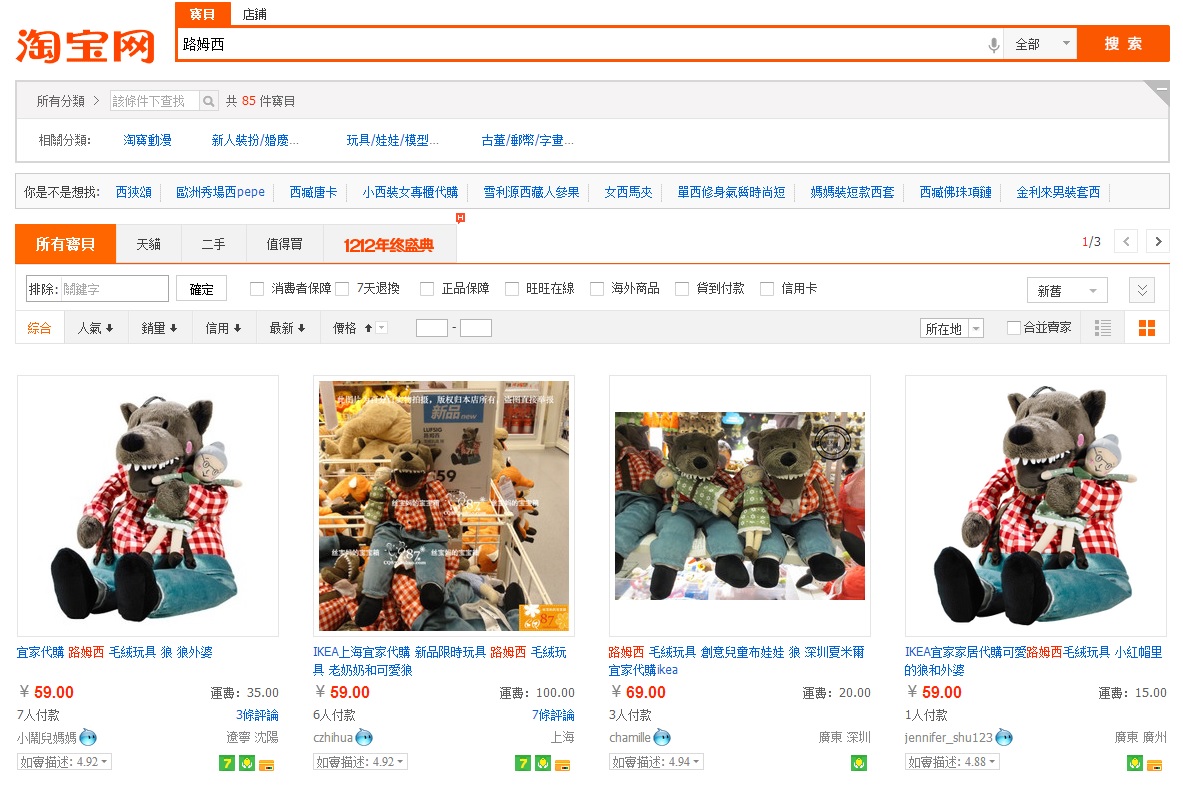
Task: Select the orange grid view icon
Action: pyautogui.click(x=1147, y=328)
